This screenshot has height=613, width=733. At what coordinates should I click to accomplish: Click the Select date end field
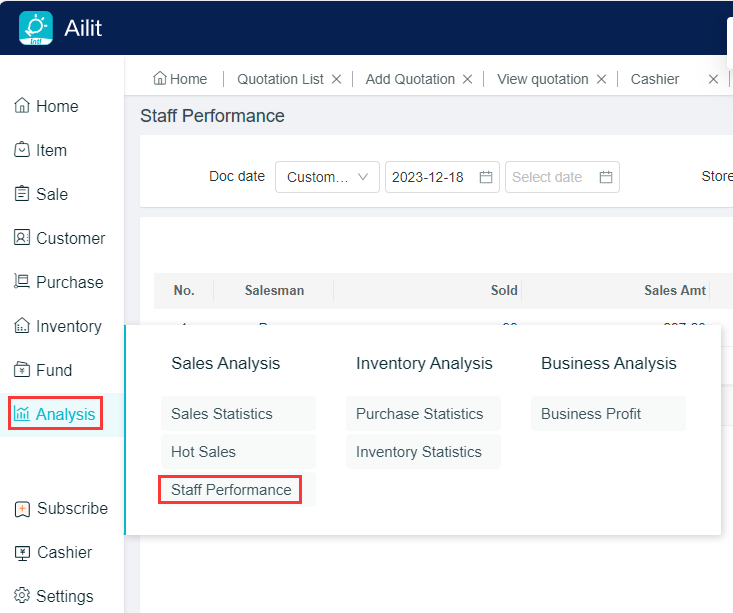click(x=561, y=177)
